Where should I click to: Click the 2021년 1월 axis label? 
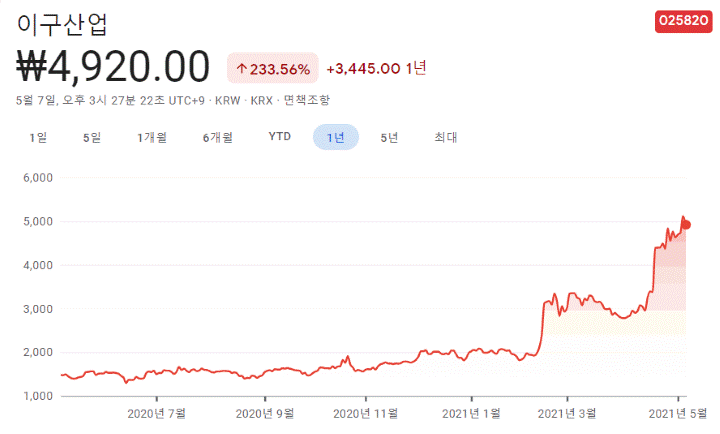pyautogui.click(x=472, y=413)
